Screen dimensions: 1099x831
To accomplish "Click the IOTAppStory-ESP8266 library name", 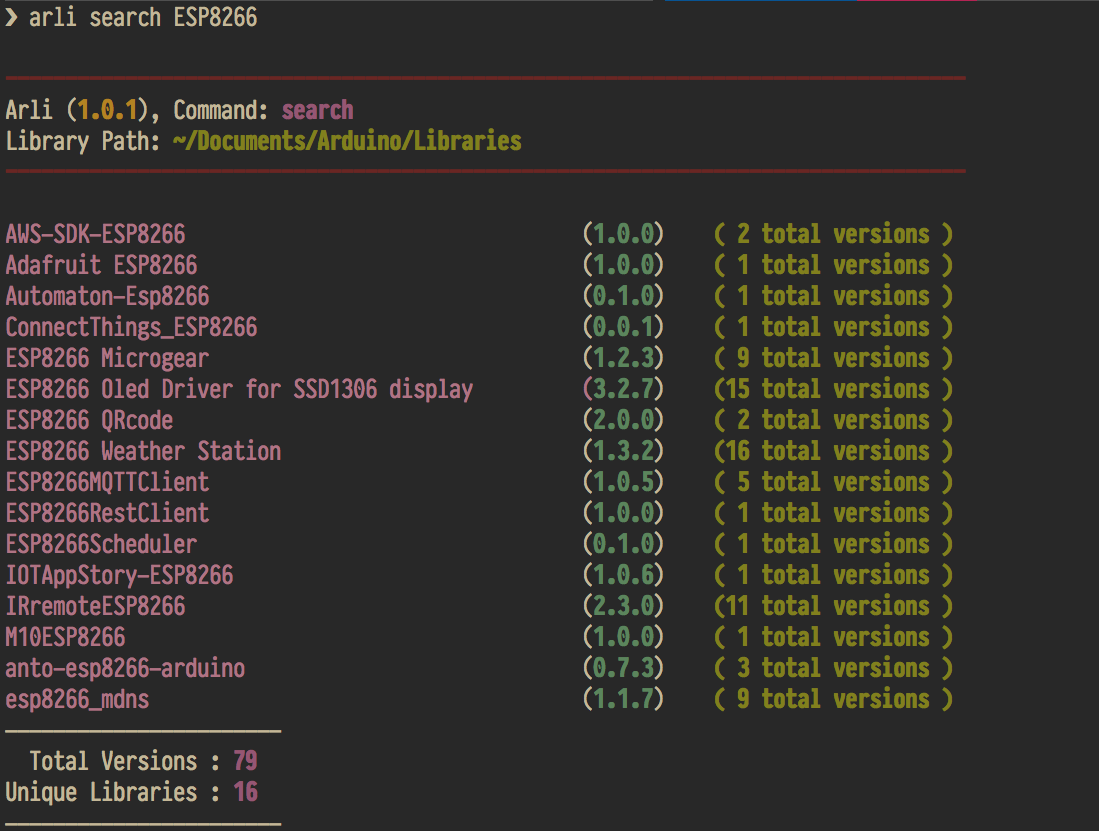I will pyautogui.click(x=119, y=575).
